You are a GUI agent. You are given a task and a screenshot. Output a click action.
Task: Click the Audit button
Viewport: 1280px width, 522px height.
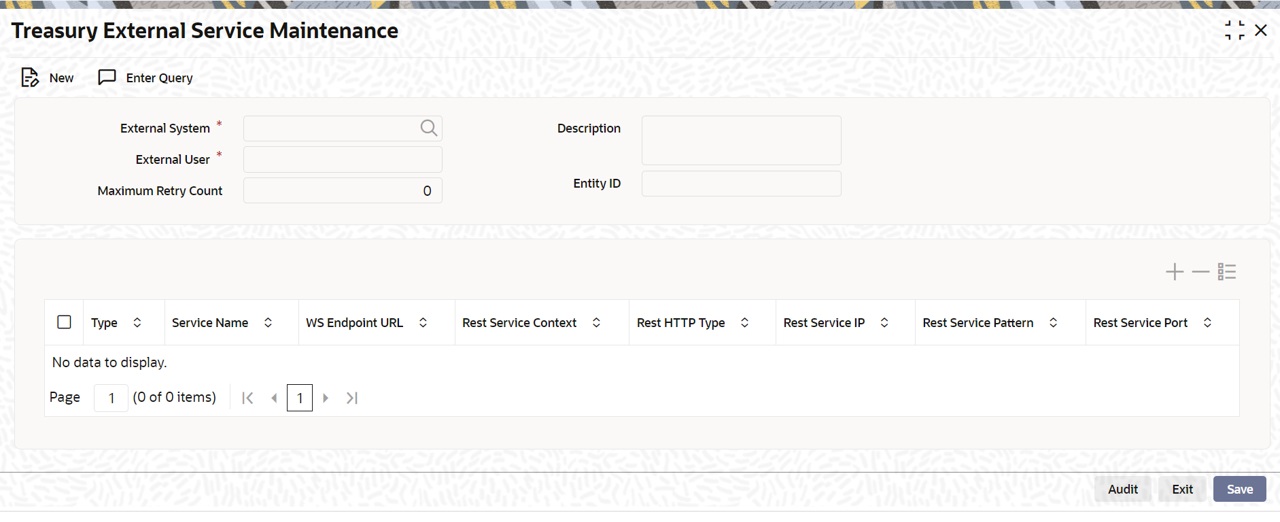pos(1123,489)
